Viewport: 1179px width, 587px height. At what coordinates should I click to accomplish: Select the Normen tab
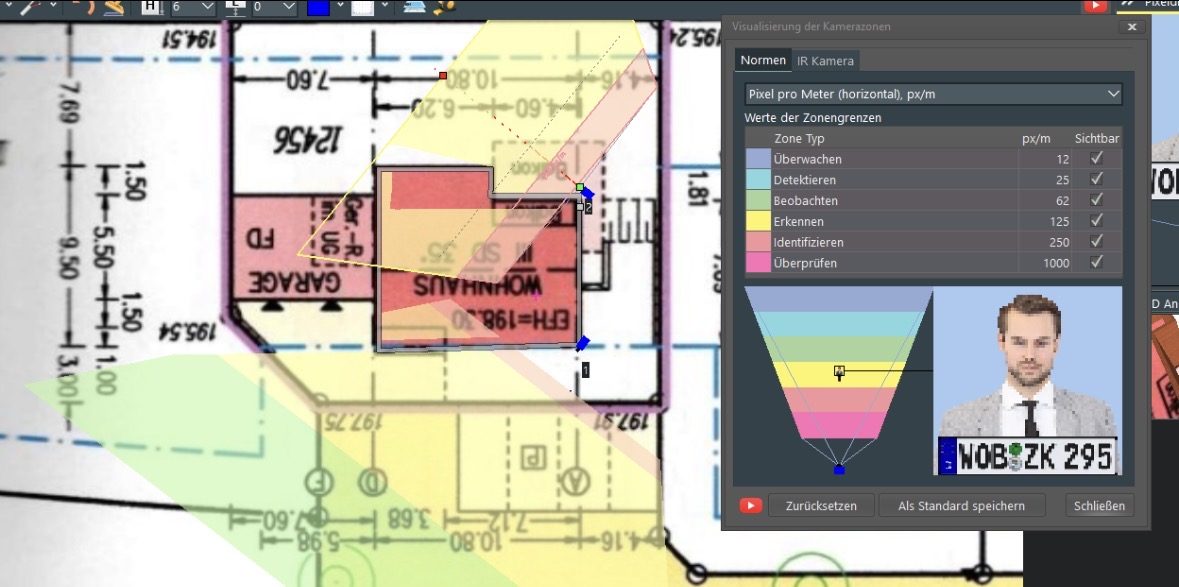[x=762, y=61]
